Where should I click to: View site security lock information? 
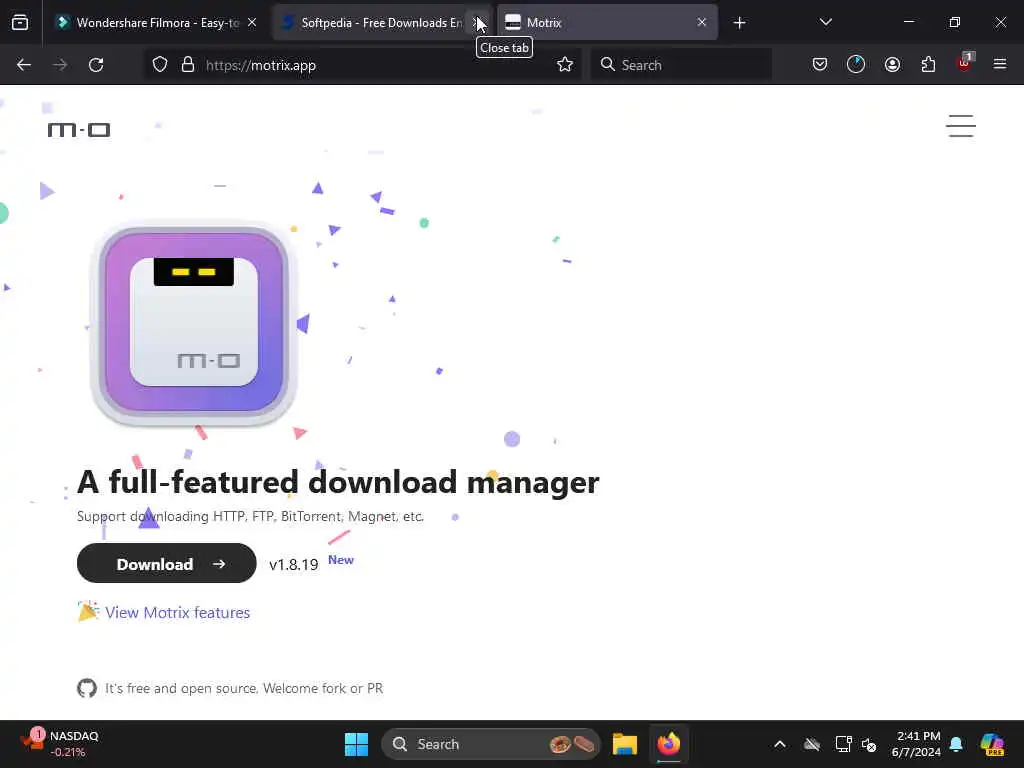pos(188,65)
